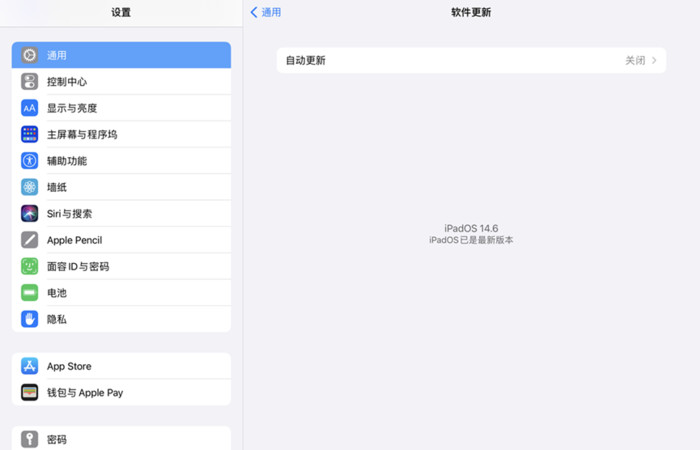Tap the 钱包与Apple Pay wallet icon
Image resolution: width=700 pixels, height=450 pixels.
[29, 392]
